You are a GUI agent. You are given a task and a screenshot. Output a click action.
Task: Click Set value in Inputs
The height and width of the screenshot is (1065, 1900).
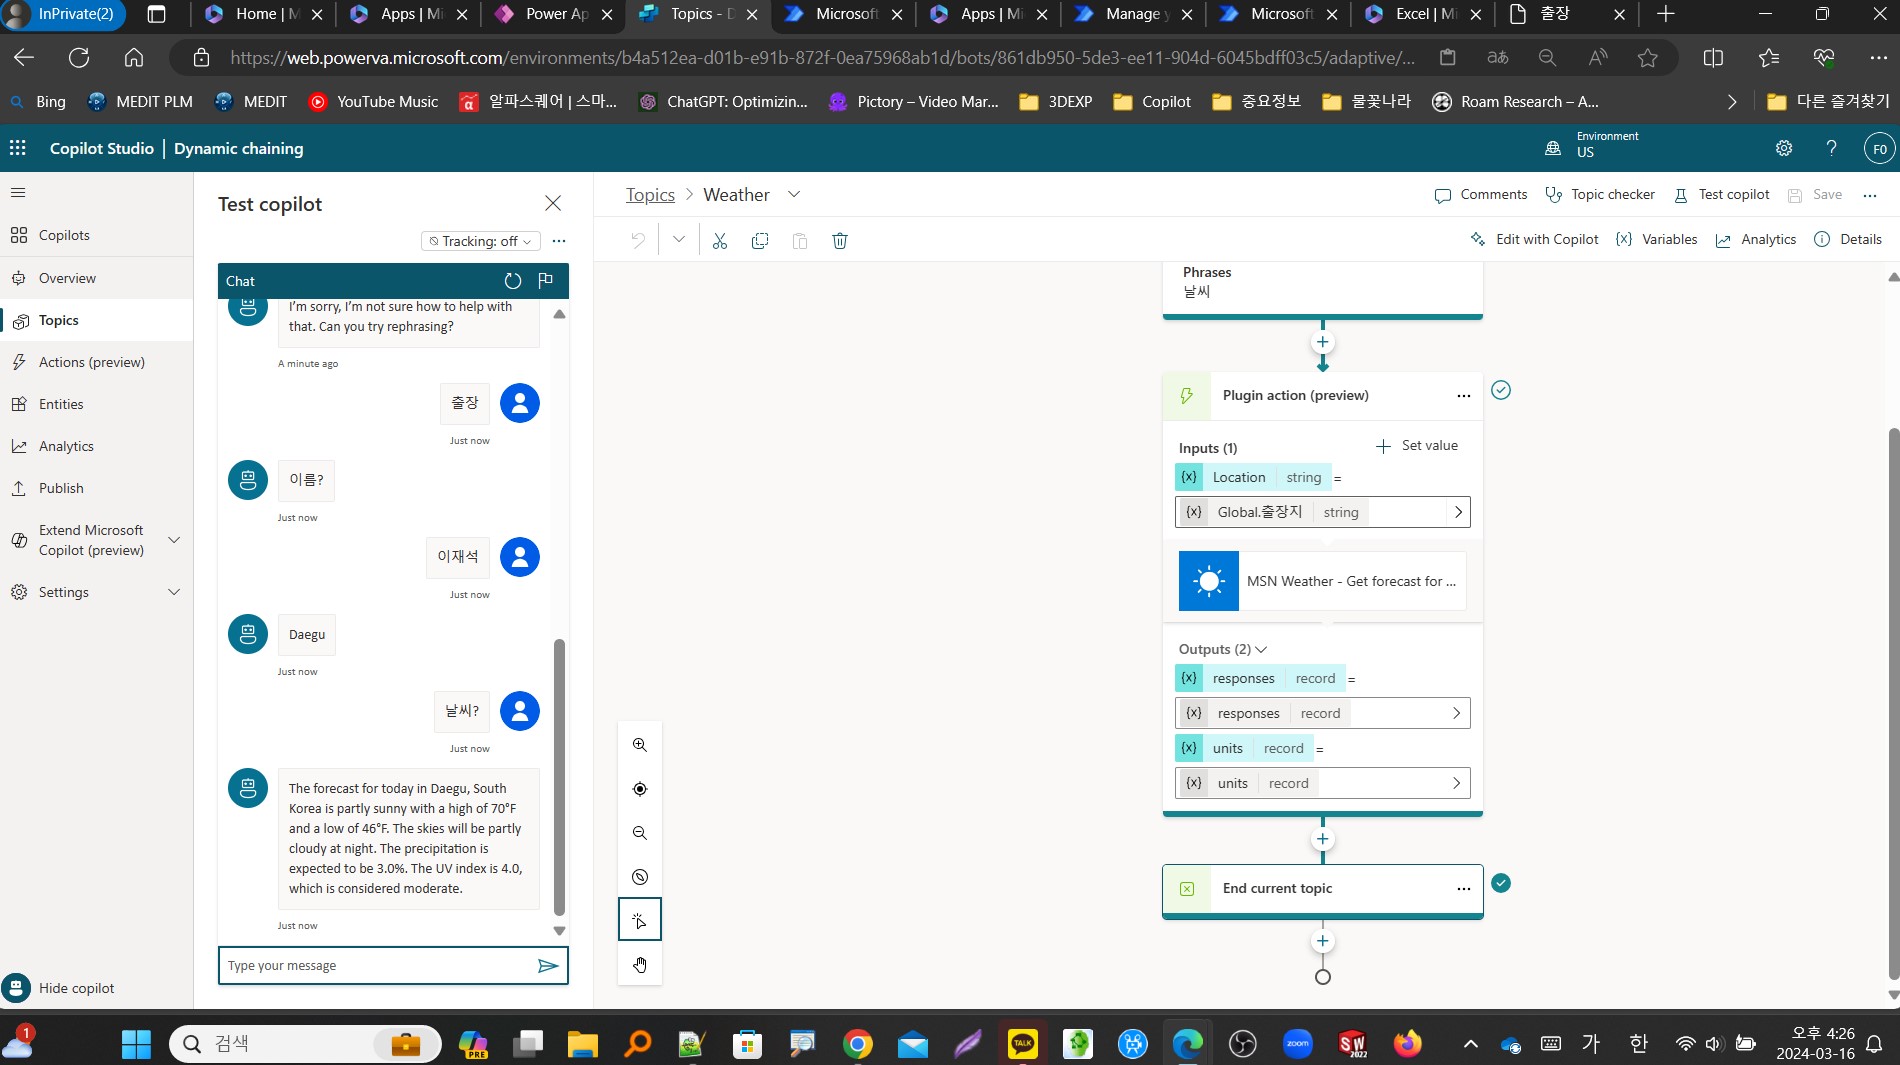1417,446
